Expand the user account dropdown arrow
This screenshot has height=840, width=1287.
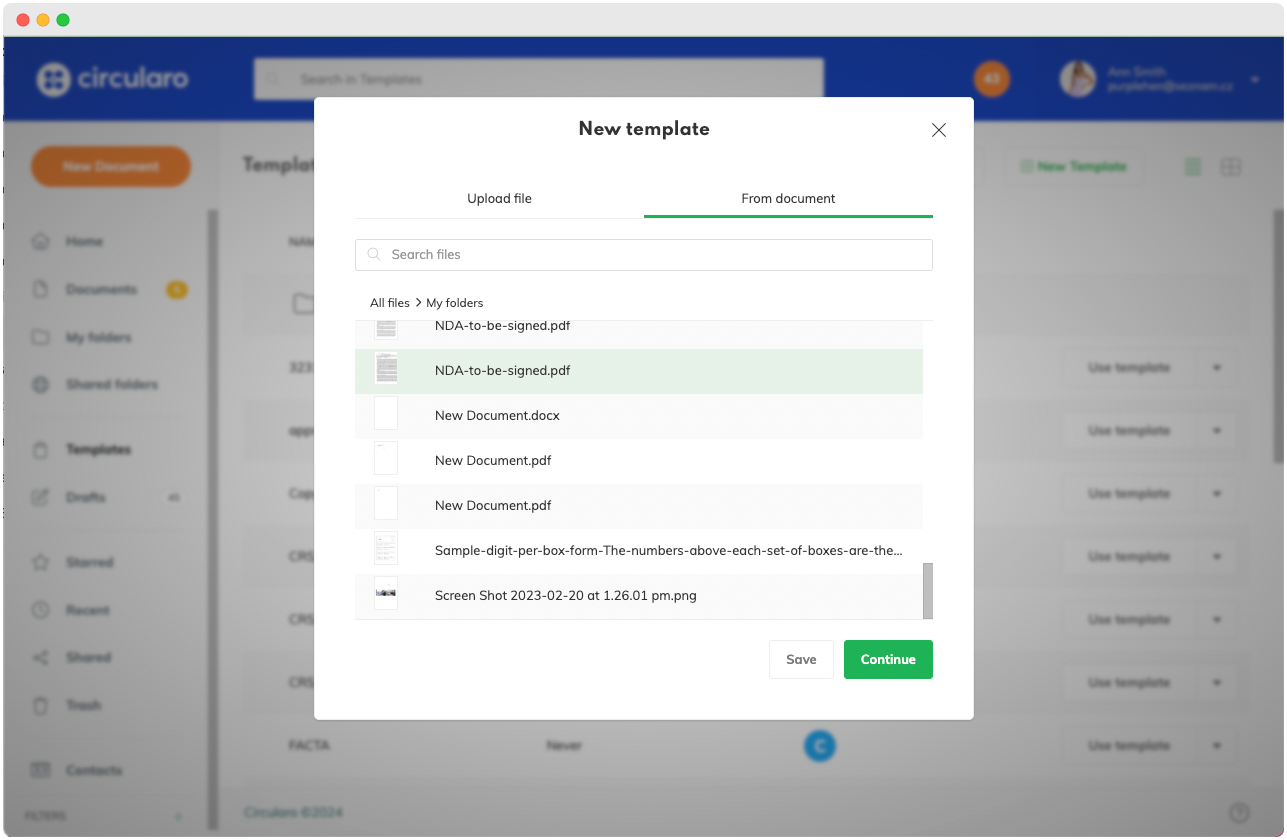(x=1255, y=80)
